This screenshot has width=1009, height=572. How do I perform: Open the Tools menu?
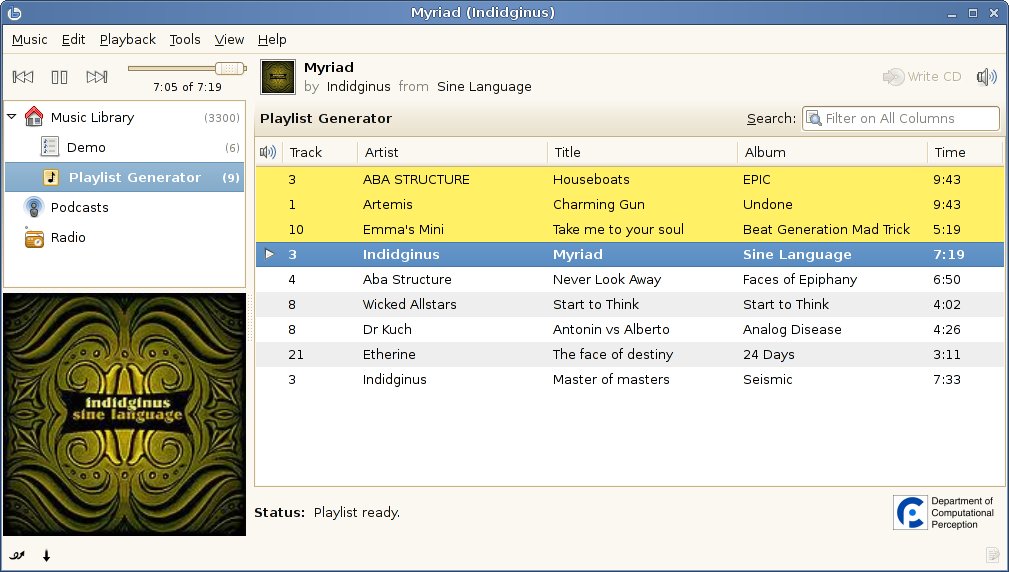point(185,40)
